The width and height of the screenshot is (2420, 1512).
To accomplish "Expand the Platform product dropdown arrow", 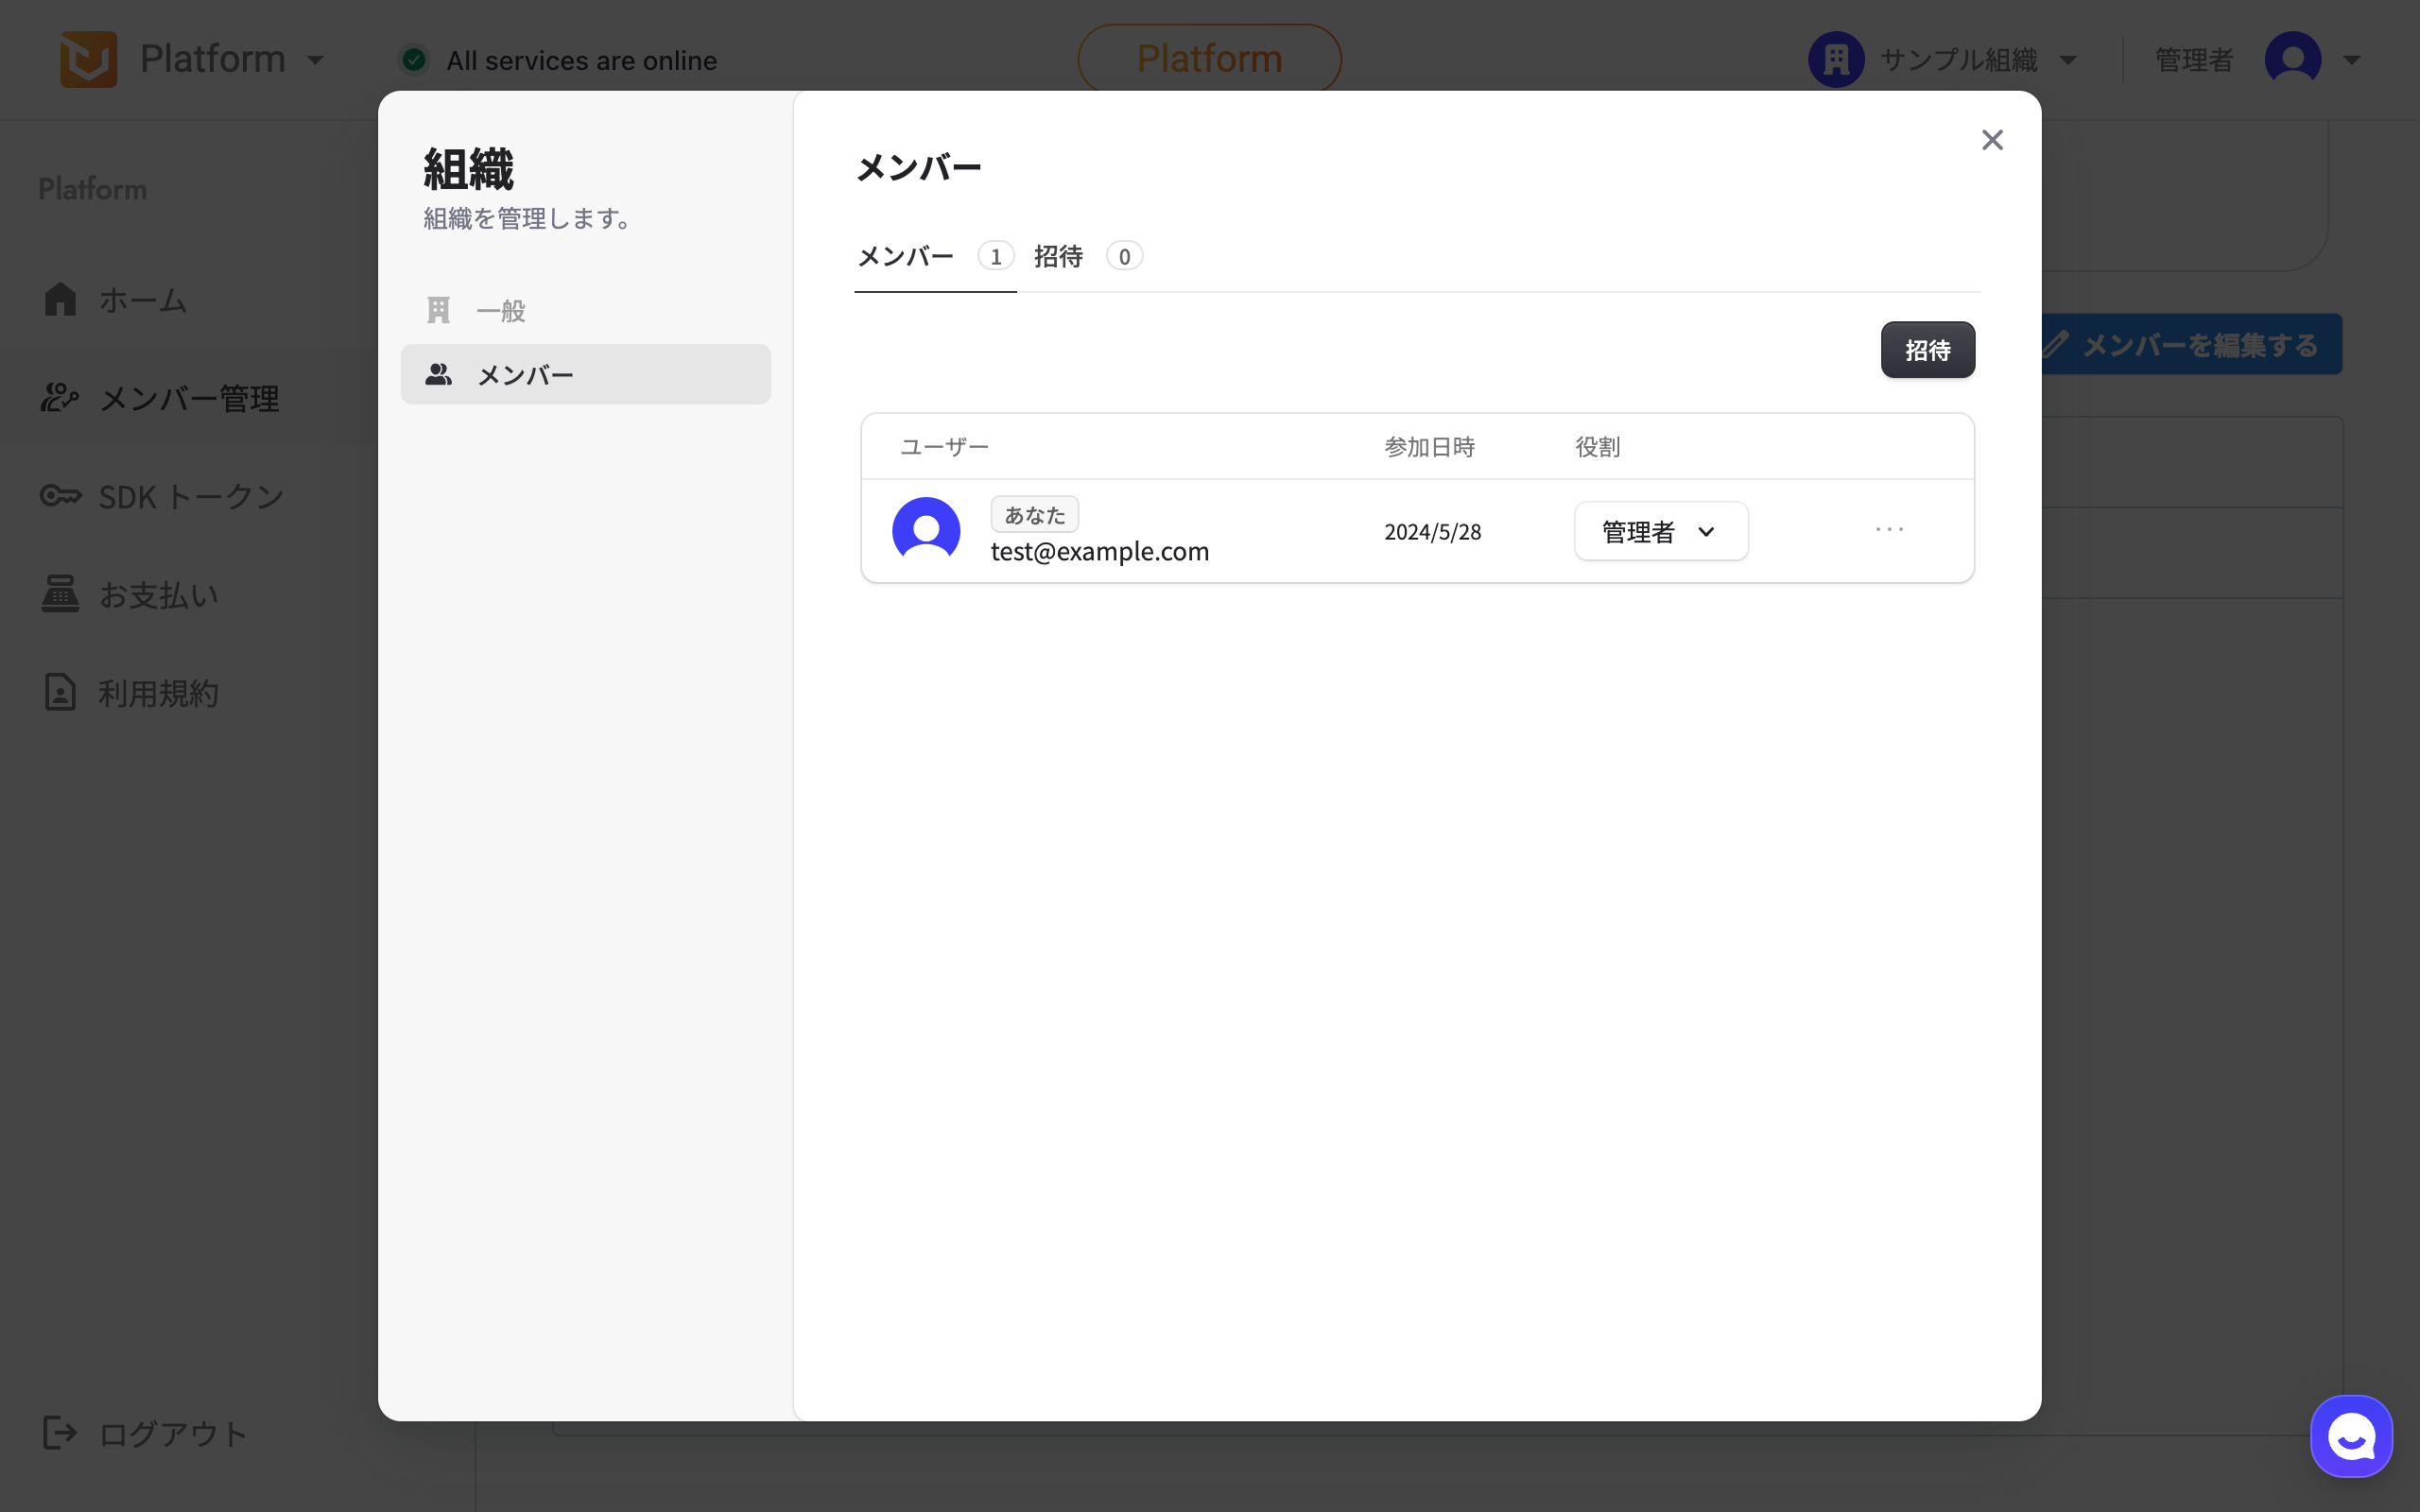I will [316, 60].
